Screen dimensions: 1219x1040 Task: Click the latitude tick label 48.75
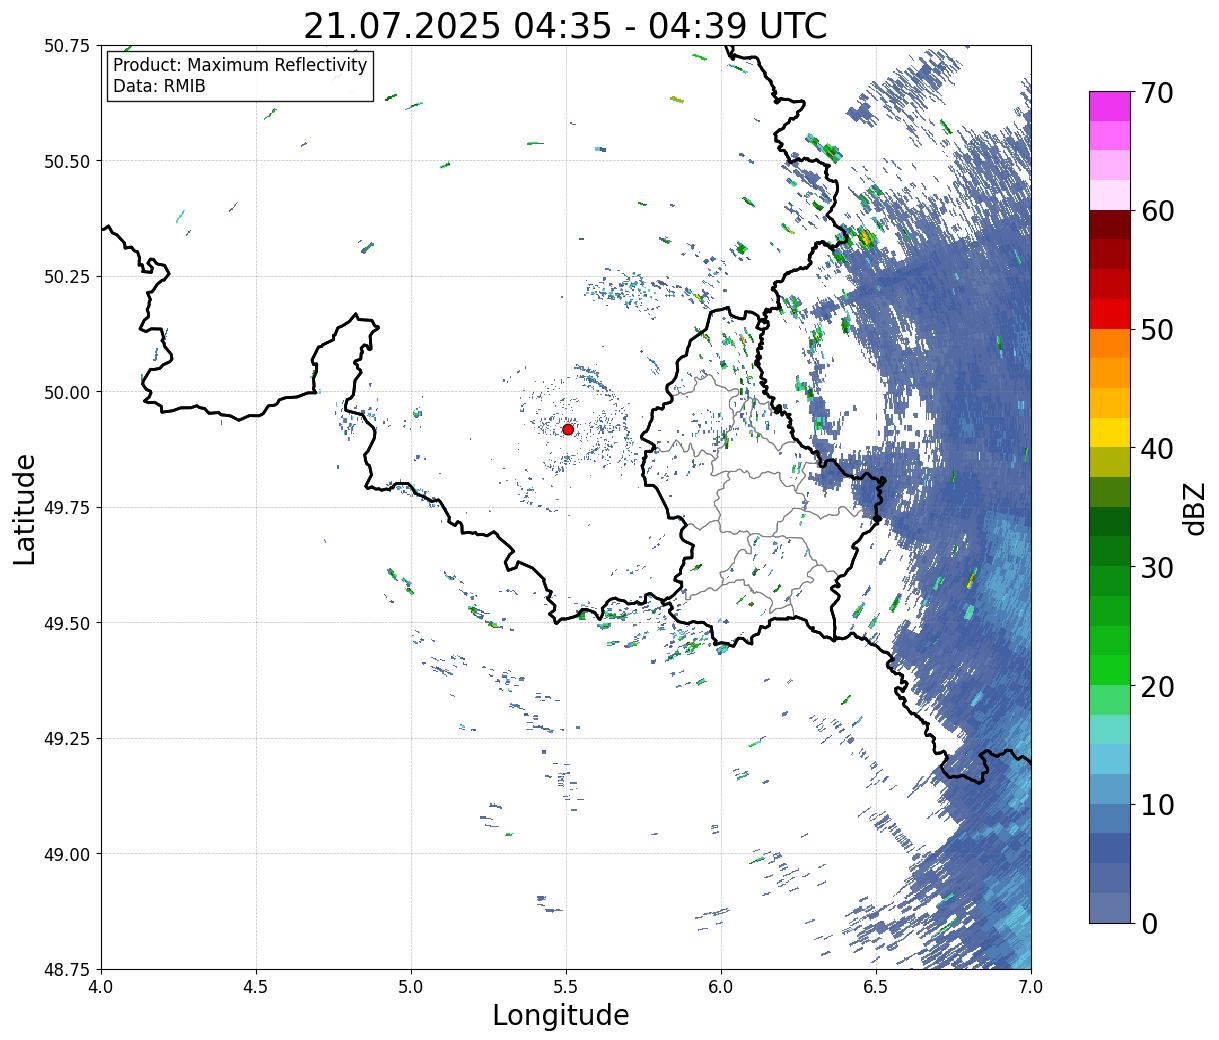tap(67, 969)
